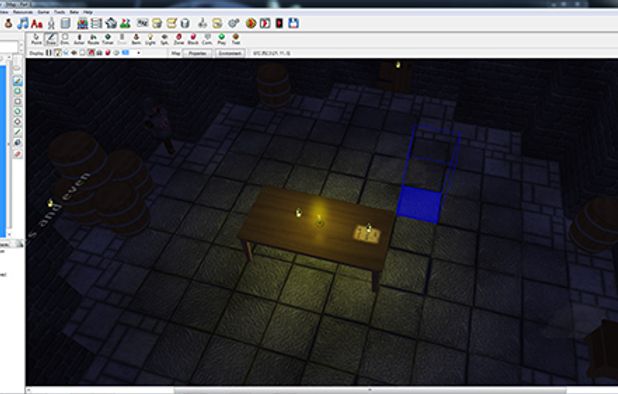Select the Item tool

(x=136, y=39)
